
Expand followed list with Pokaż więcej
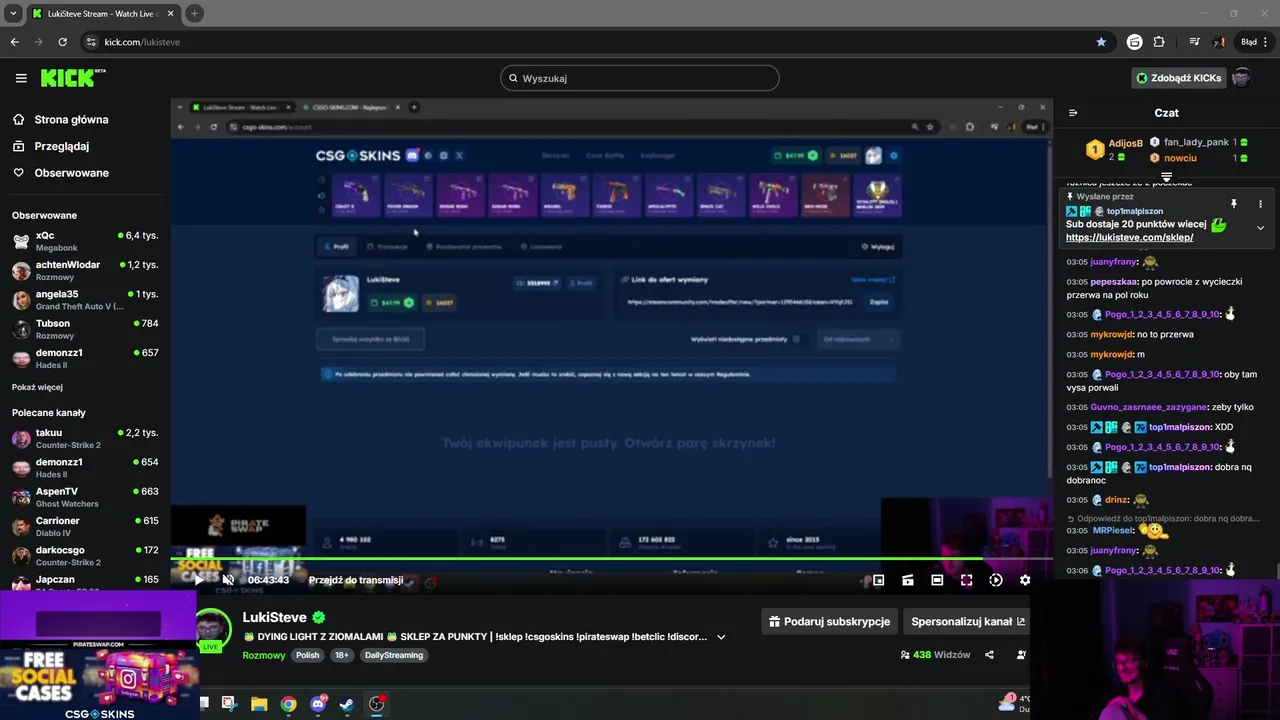coord(37,387)
